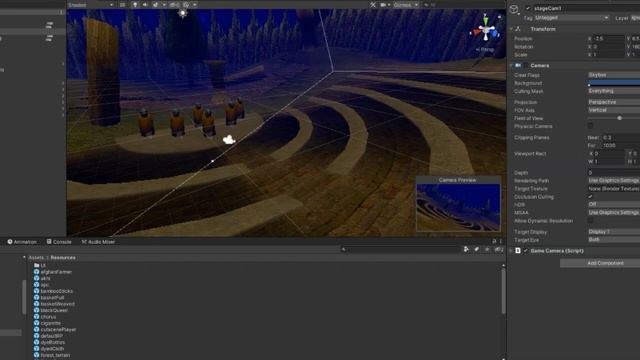This screenshot has width=640, height=360.
Task: Toggle Persp label under orientation gizmo
Action: pyautogui.click(x=485, y=49)
